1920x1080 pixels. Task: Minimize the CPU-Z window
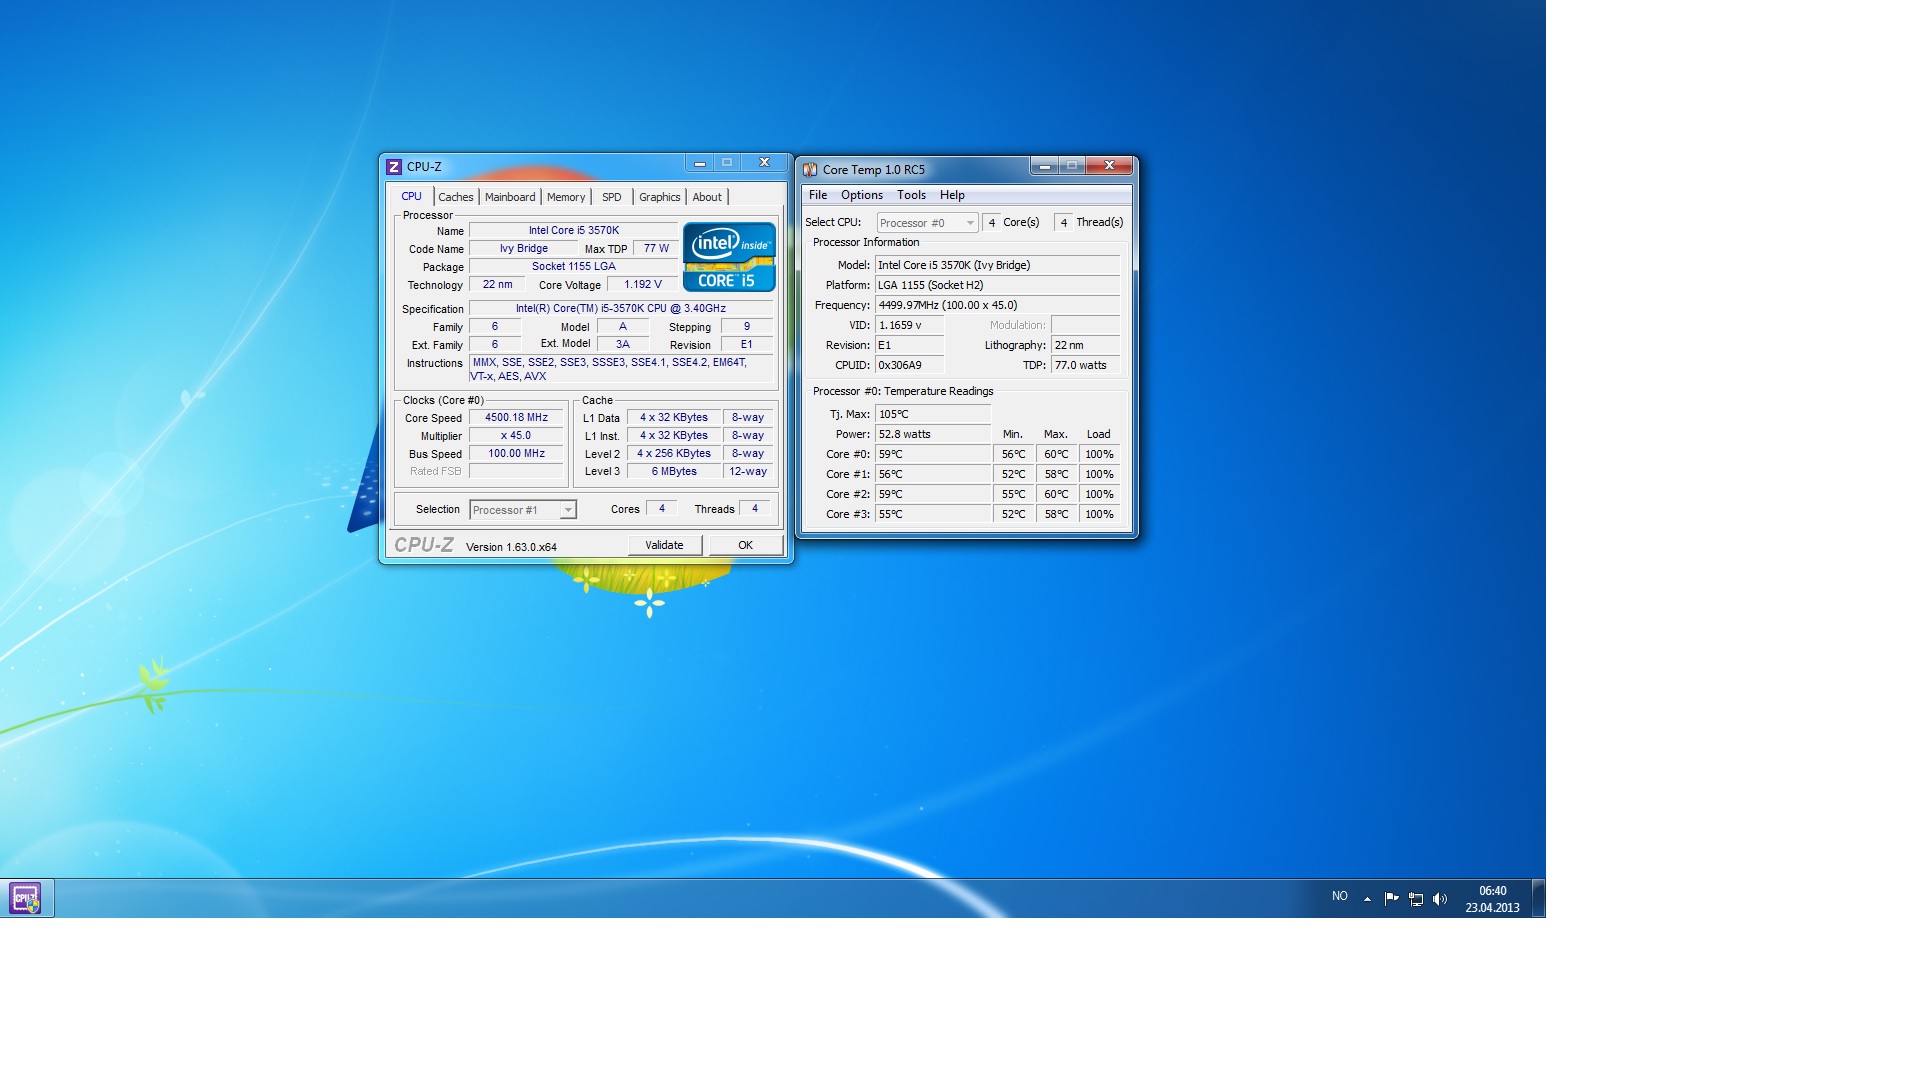pos(700,163)
